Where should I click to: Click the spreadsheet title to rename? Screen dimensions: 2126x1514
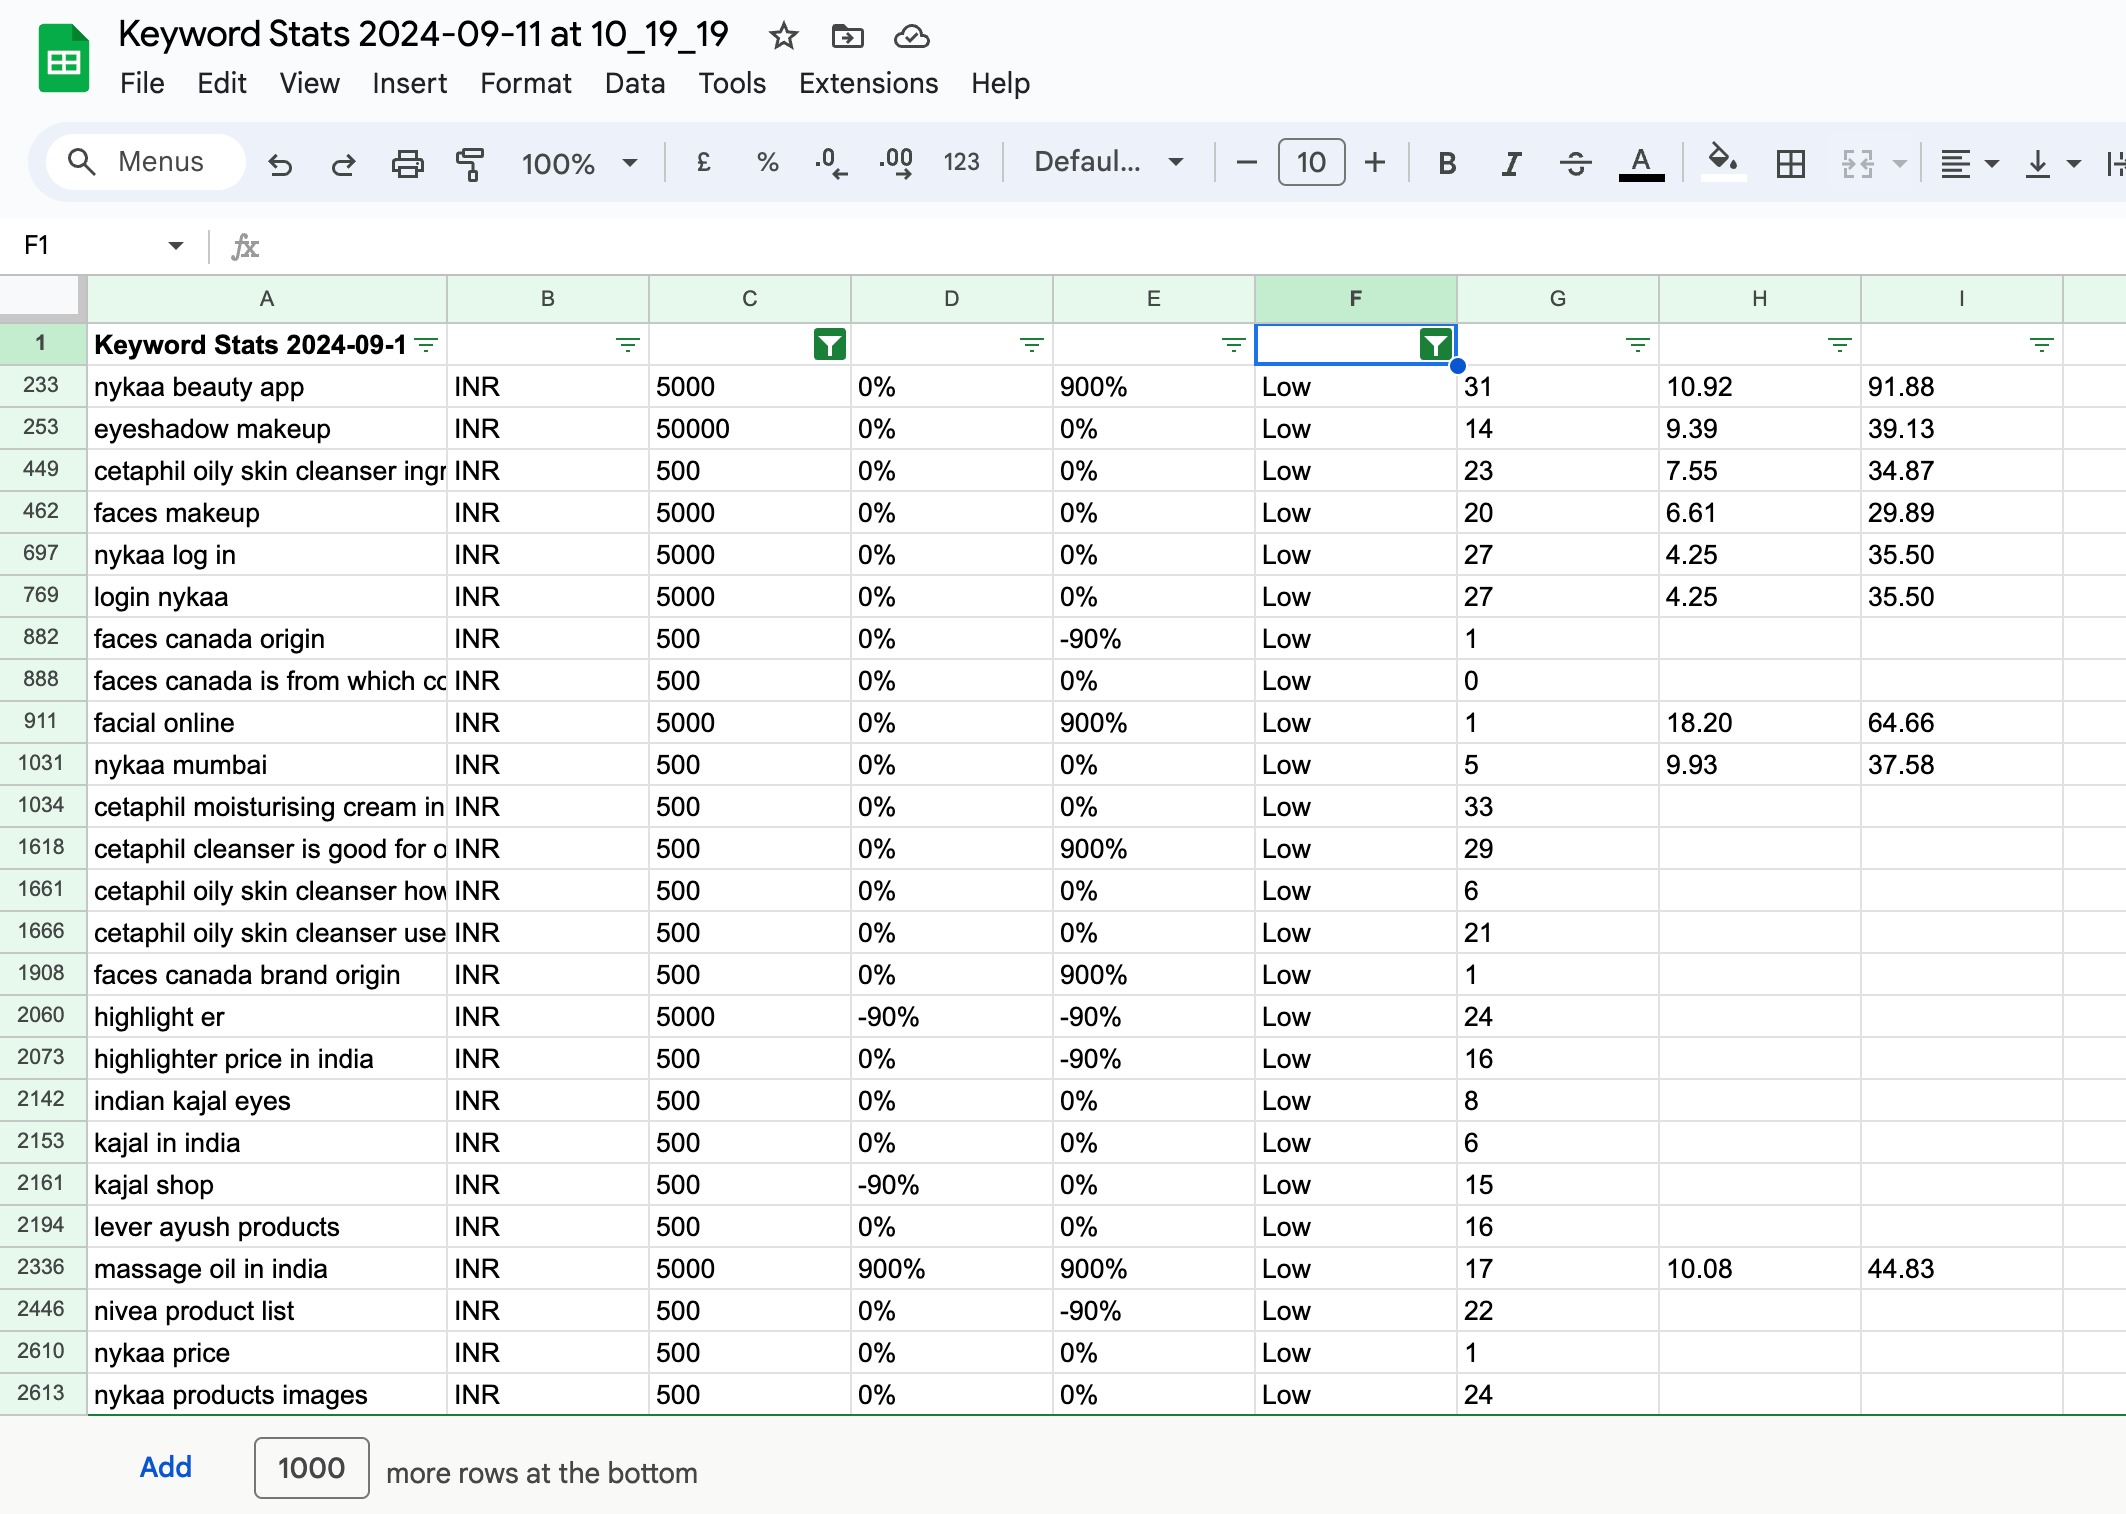click(x=424, y=35)
